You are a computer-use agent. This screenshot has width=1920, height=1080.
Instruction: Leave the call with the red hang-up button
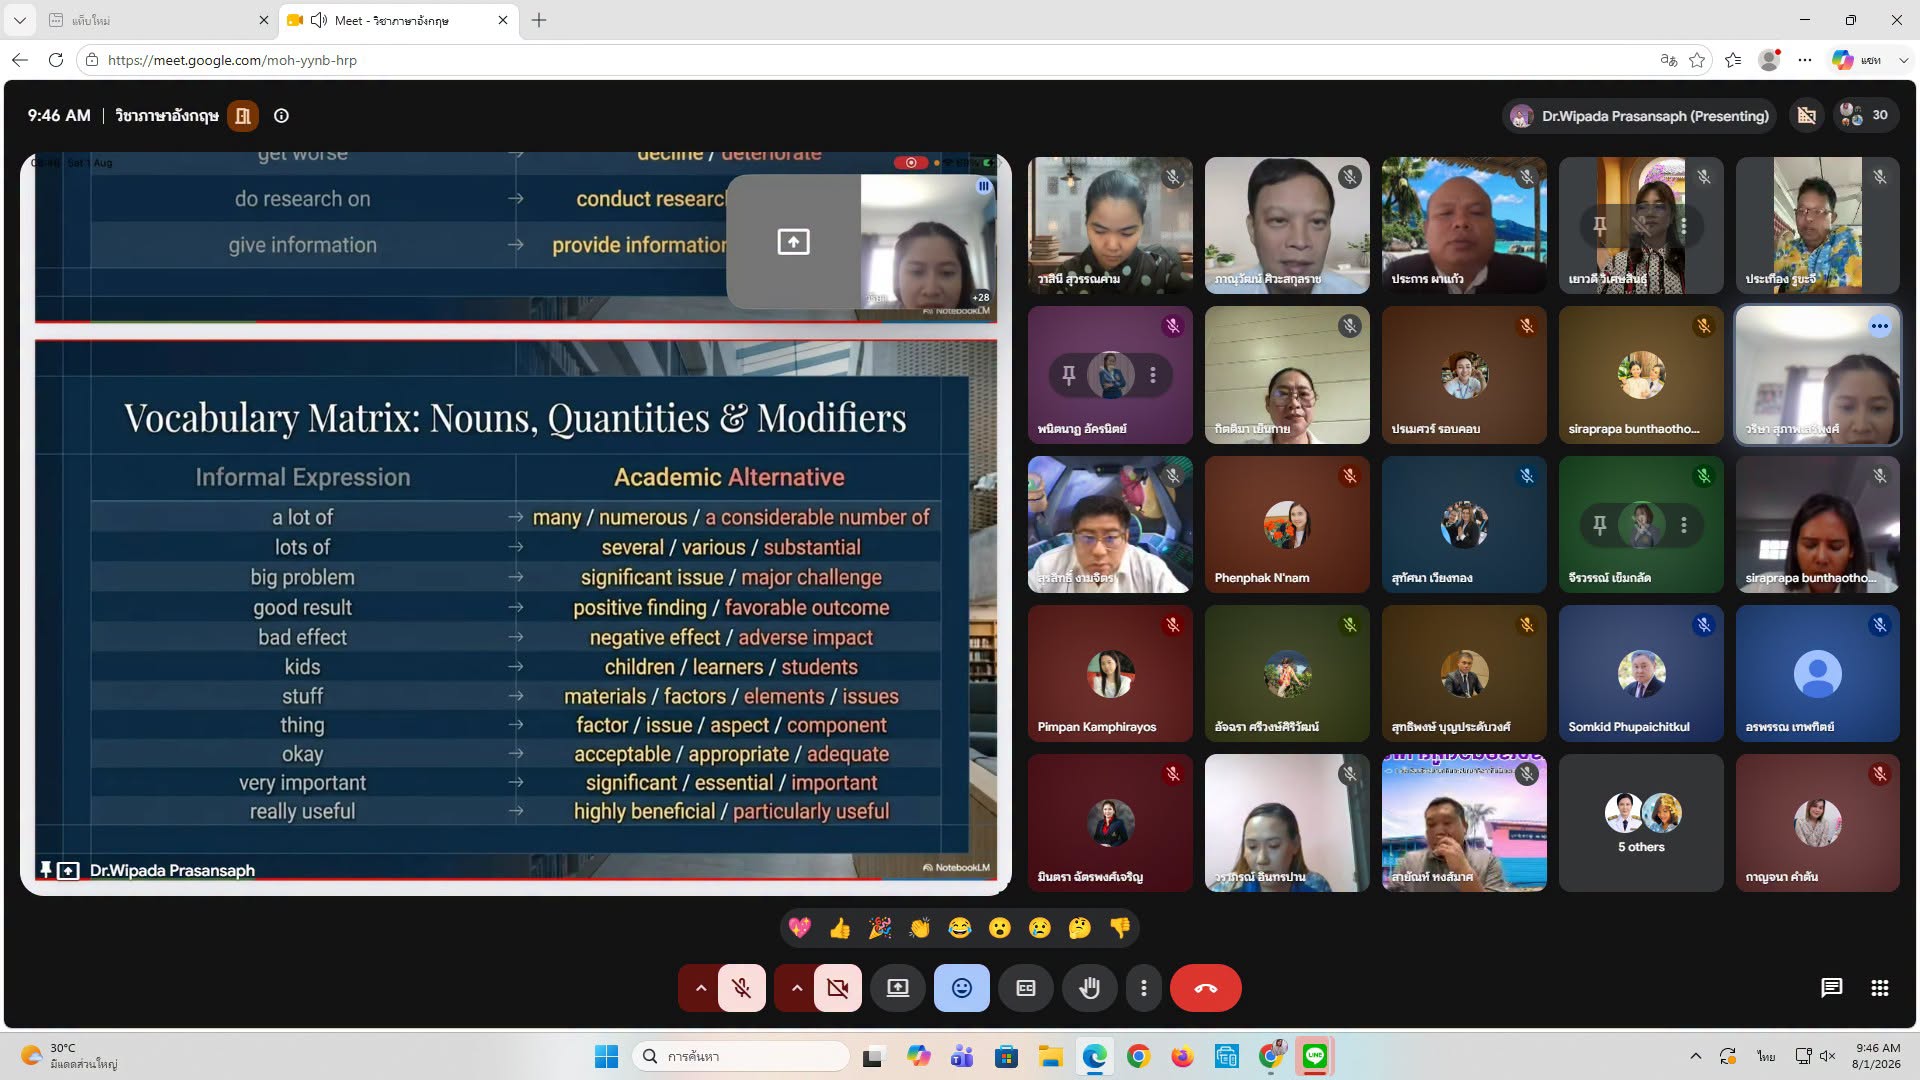1206,988
